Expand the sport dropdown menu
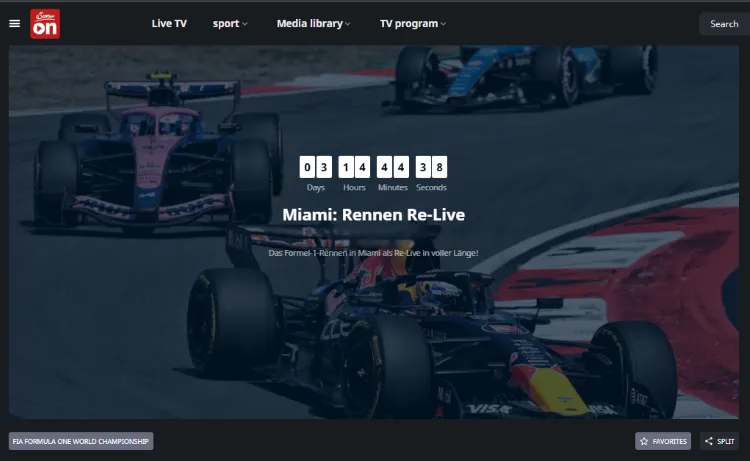This screenshot has width=750, height=461. (230, 23)
